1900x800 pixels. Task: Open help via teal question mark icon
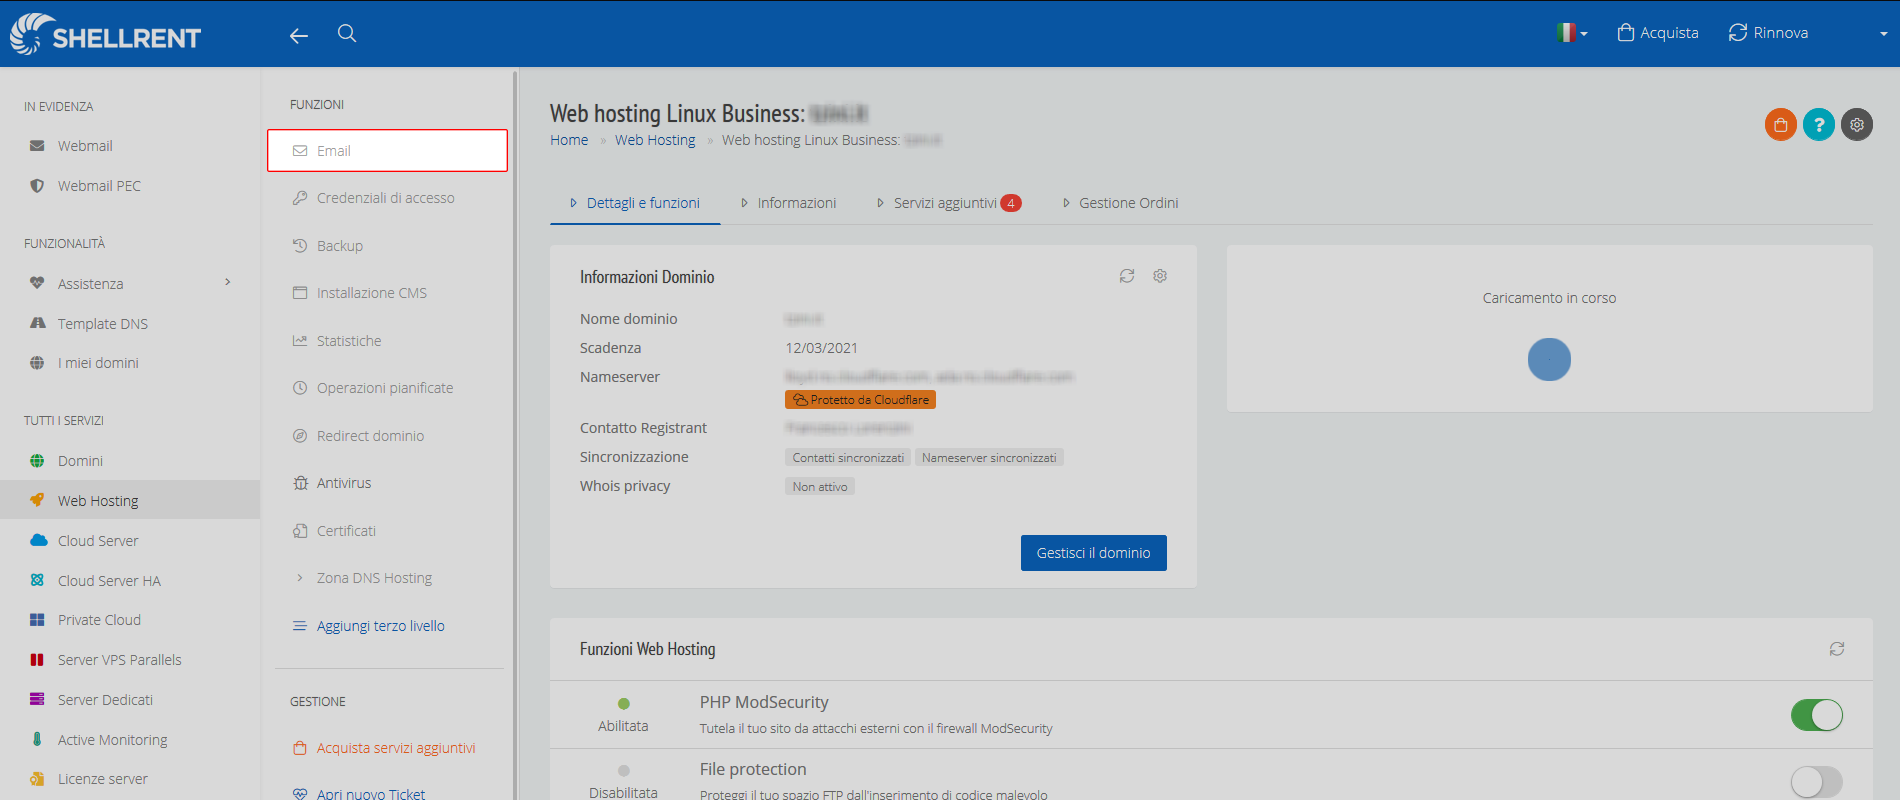1818,125
